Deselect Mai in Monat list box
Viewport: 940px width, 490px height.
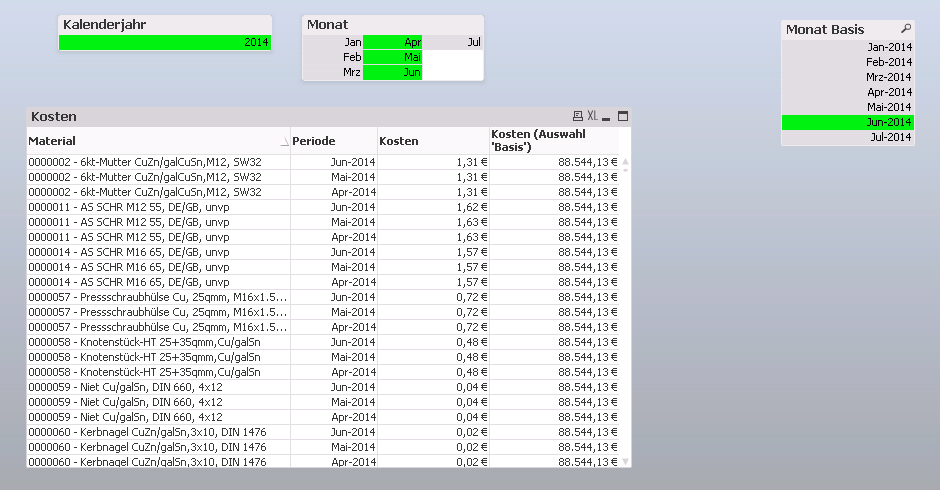point(393,57)
